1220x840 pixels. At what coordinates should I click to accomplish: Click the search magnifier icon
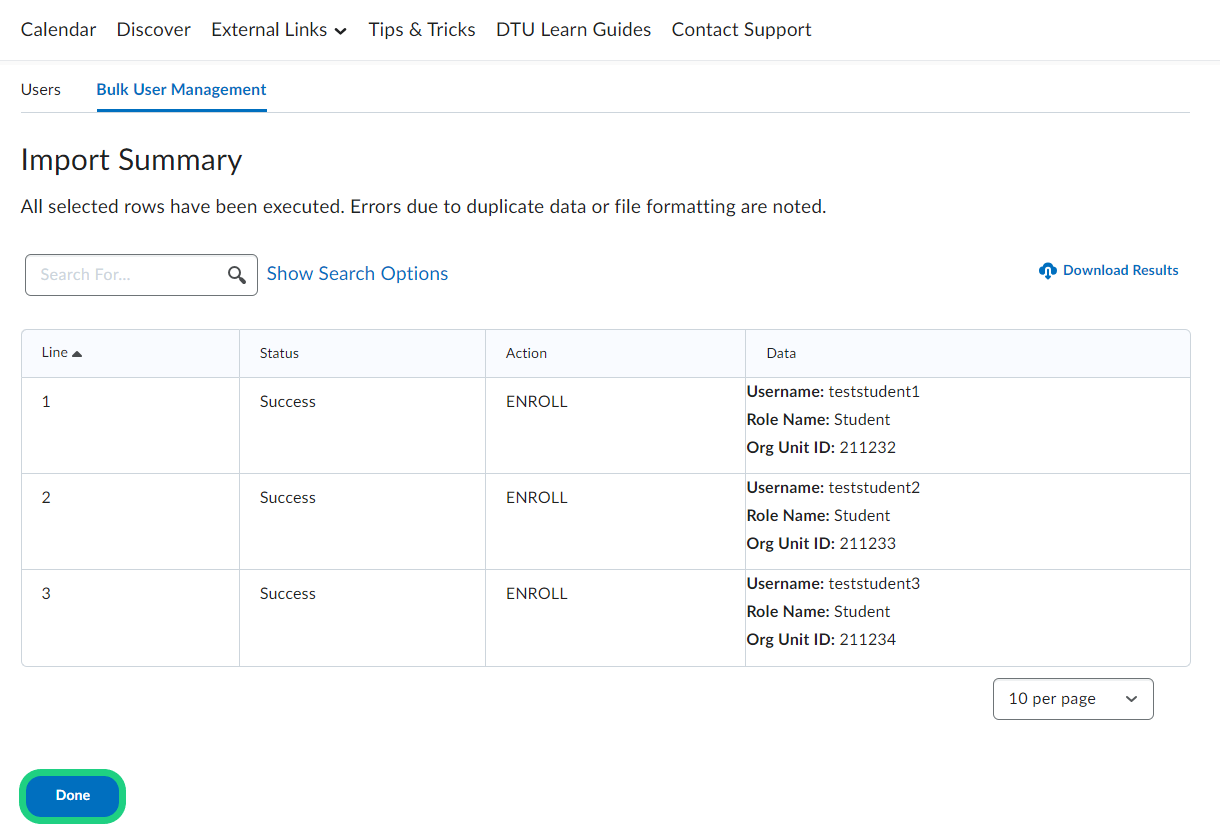(237, 275)
